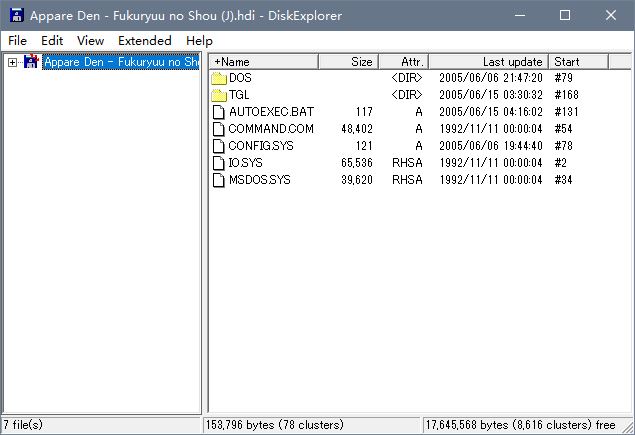This screenshot has width=635, height=435.
Task: Click the <DIR> attribute of TGL
Action: click(407, 95)
